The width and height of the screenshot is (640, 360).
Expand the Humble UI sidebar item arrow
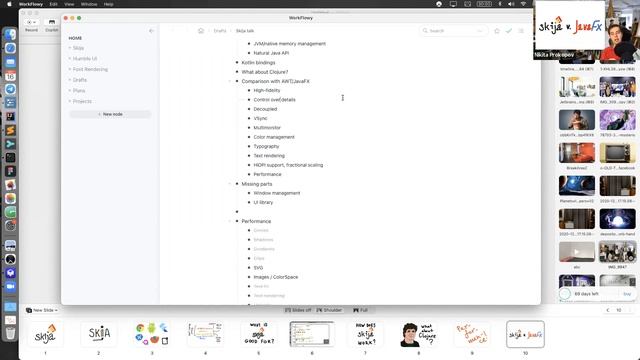click(70, 59)
